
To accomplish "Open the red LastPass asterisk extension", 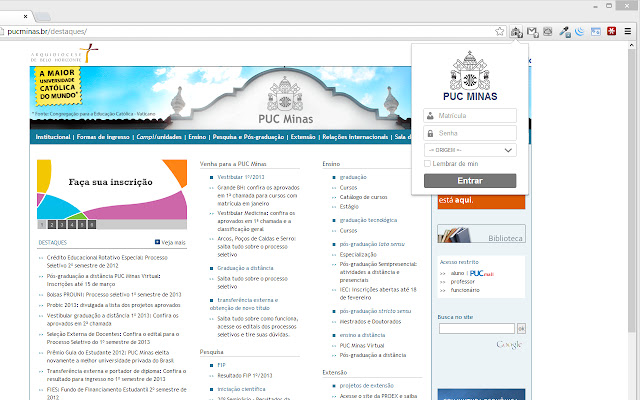I will click(611, 31).
